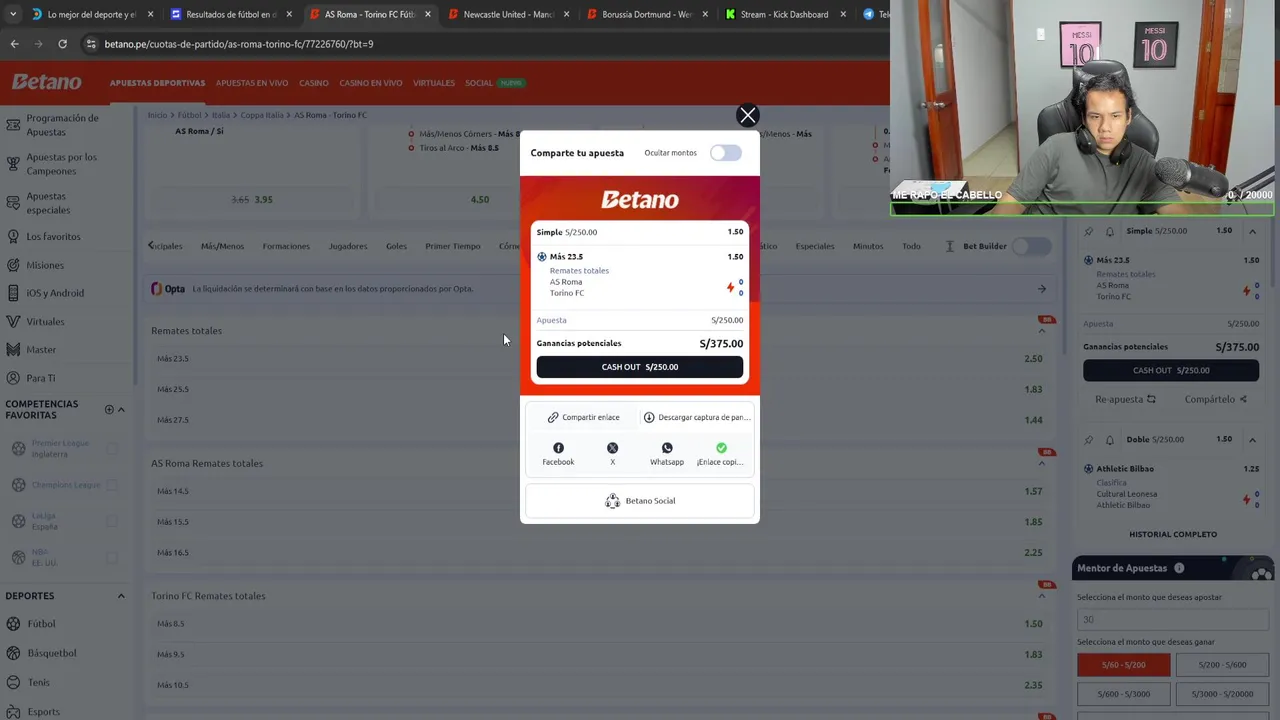Toggle notification bell on Doble bet
Screen dimensions: 1280x720
coord(1109,440)
